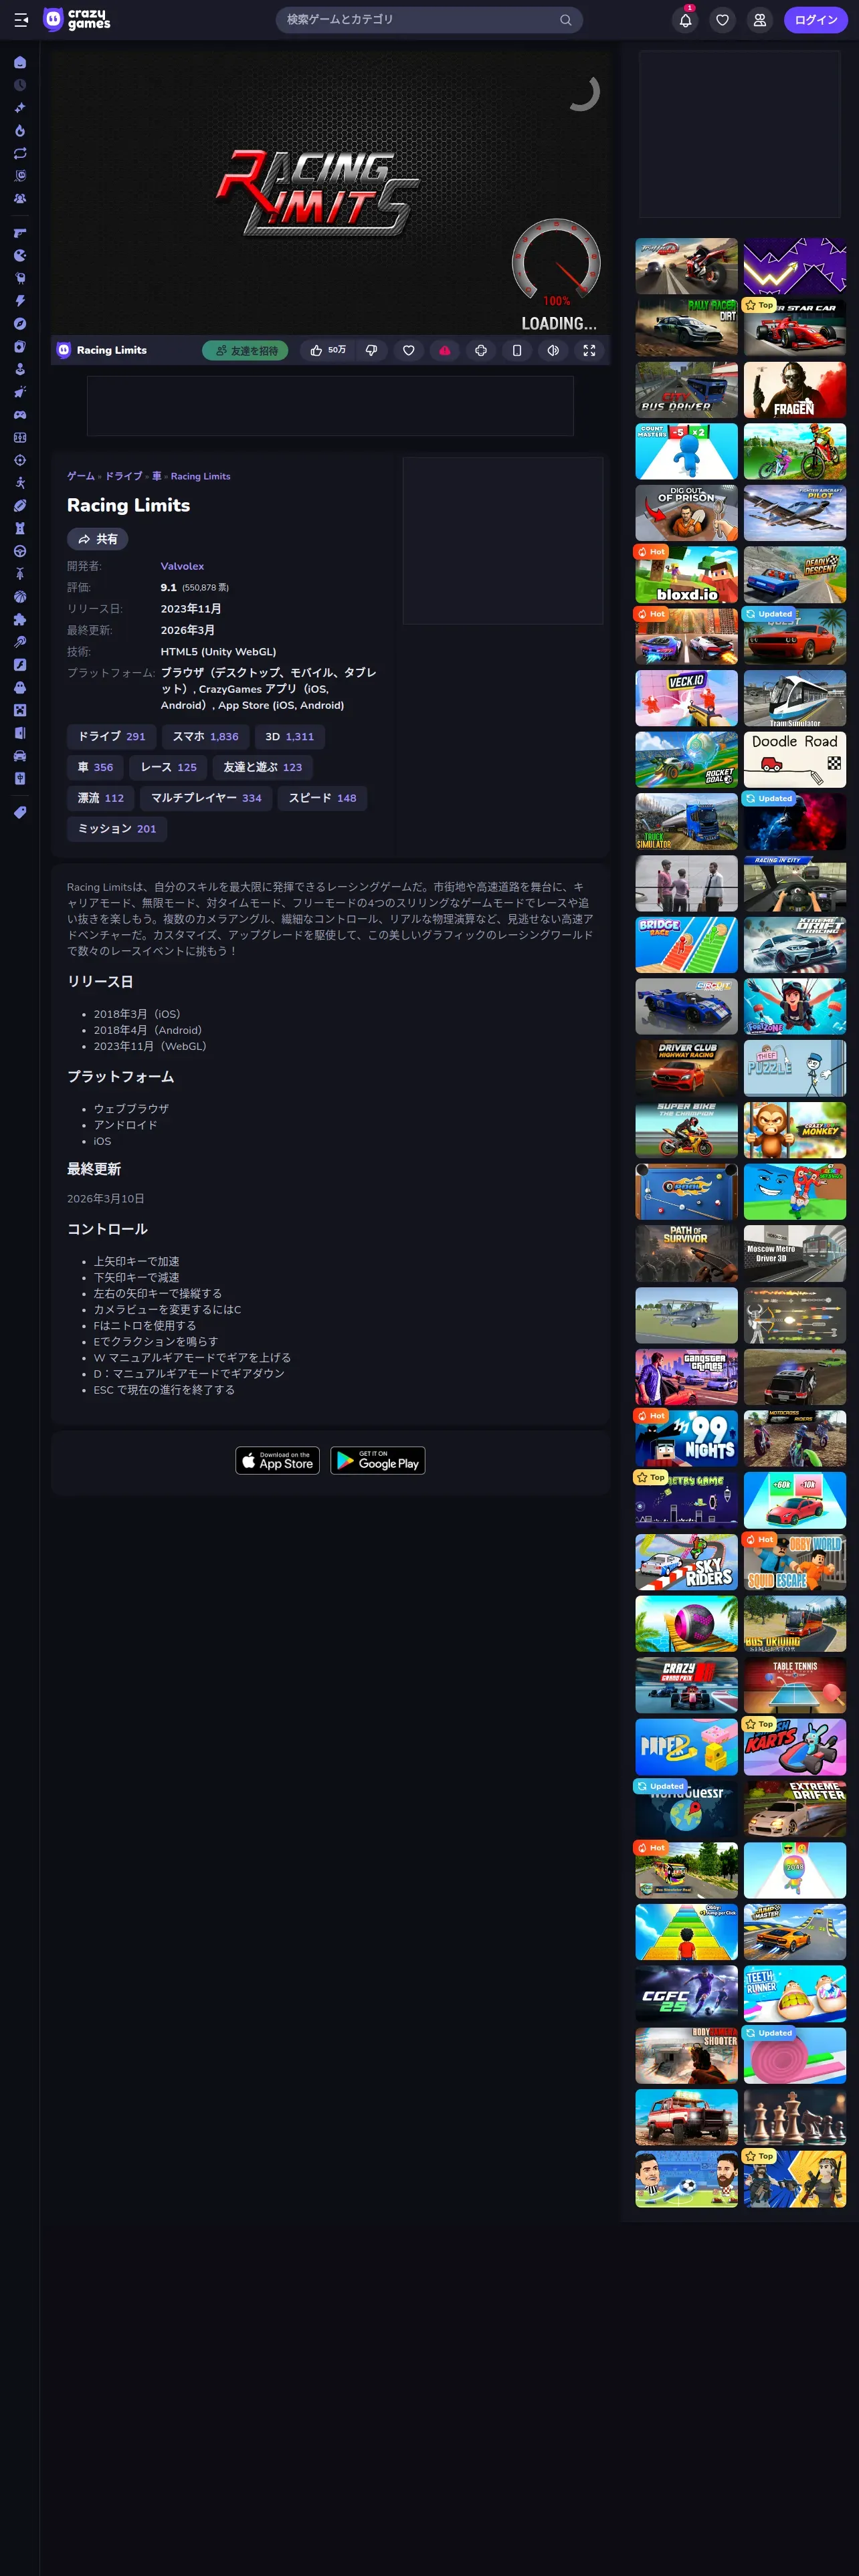Open Bus Driver game thumbnail
859x2576 pixels.
coord(686,389)
